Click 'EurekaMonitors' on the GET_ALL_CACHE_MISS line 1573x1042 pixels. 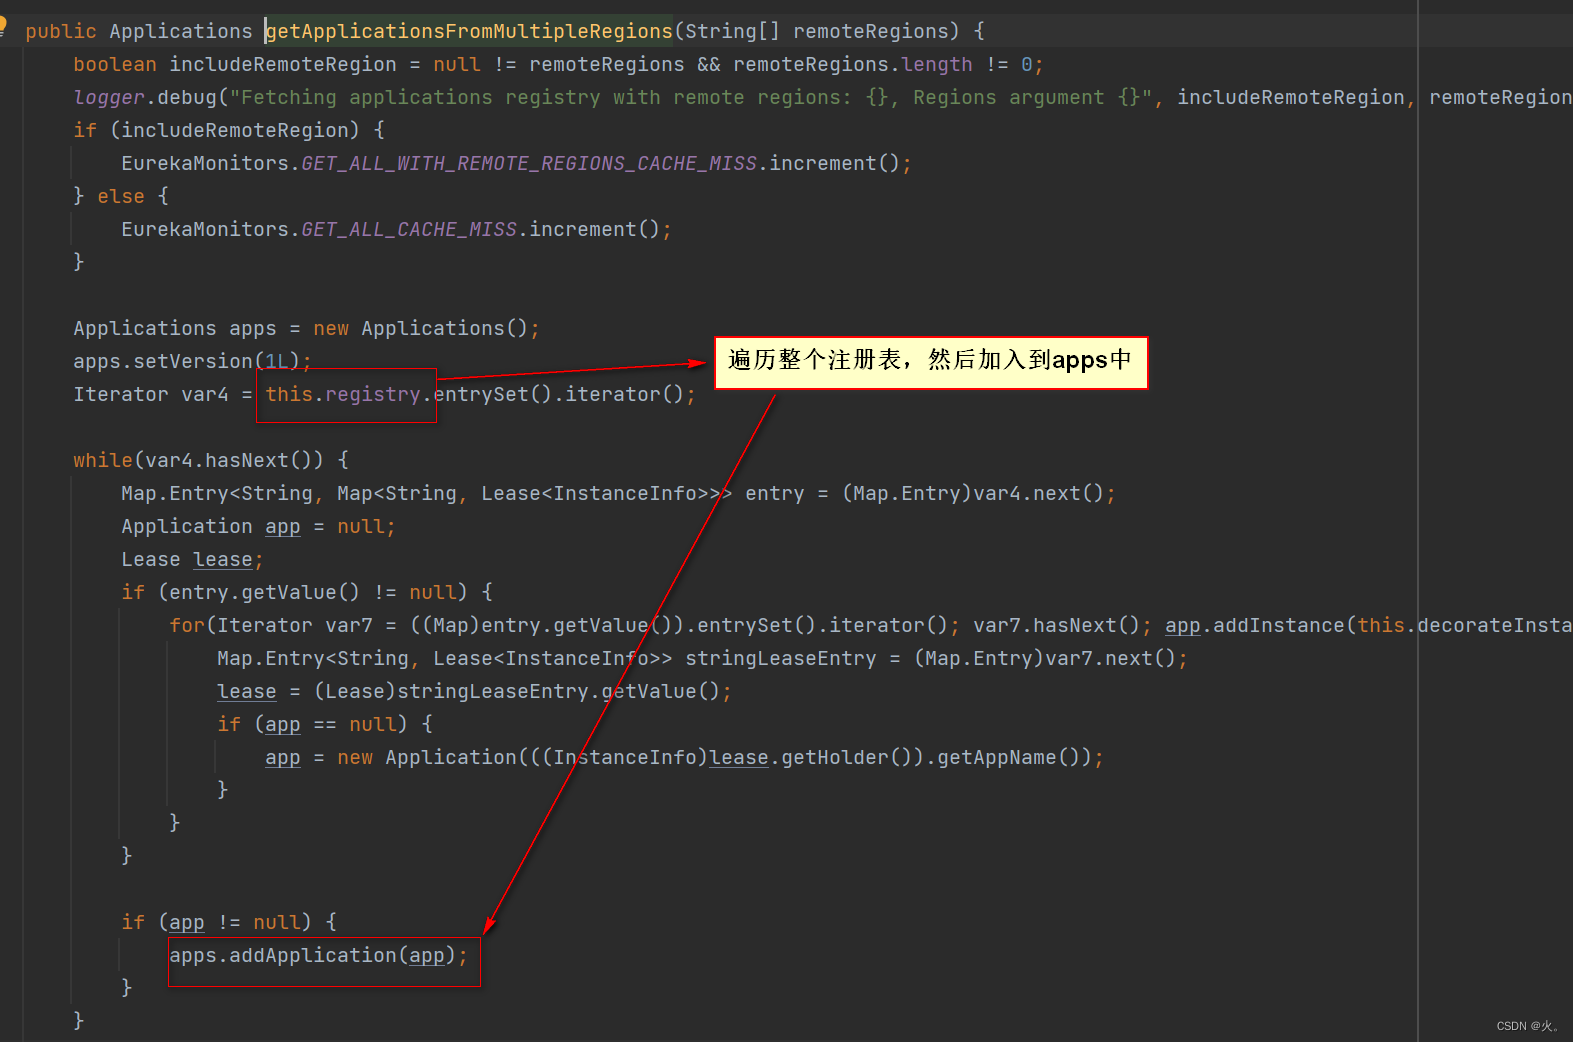pyautogui.click(x=205, y=229)
